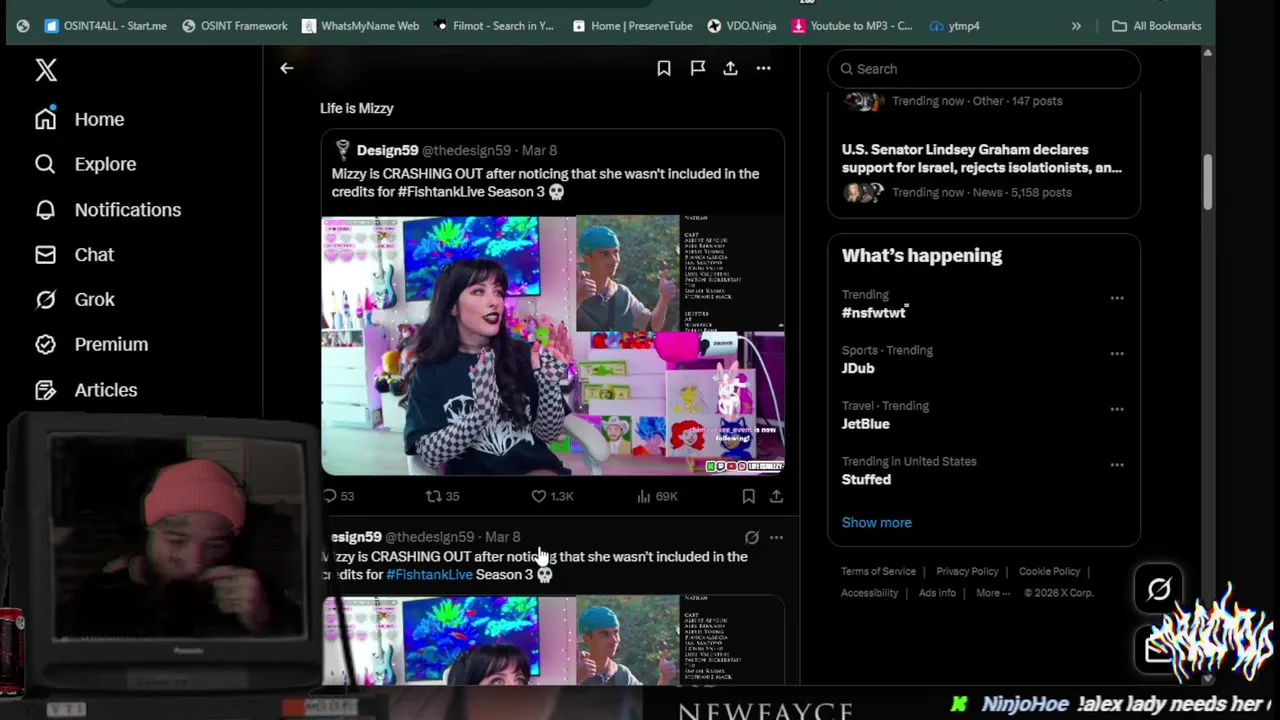
Task: Open the All Bookmarks folder
Action: (x=1157, y=26)
